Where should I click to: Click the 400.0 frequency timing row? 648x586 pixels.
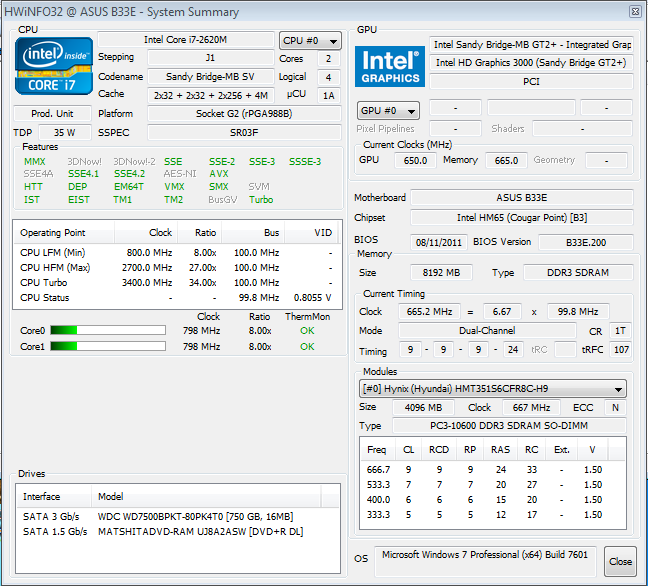coord(493,500)
